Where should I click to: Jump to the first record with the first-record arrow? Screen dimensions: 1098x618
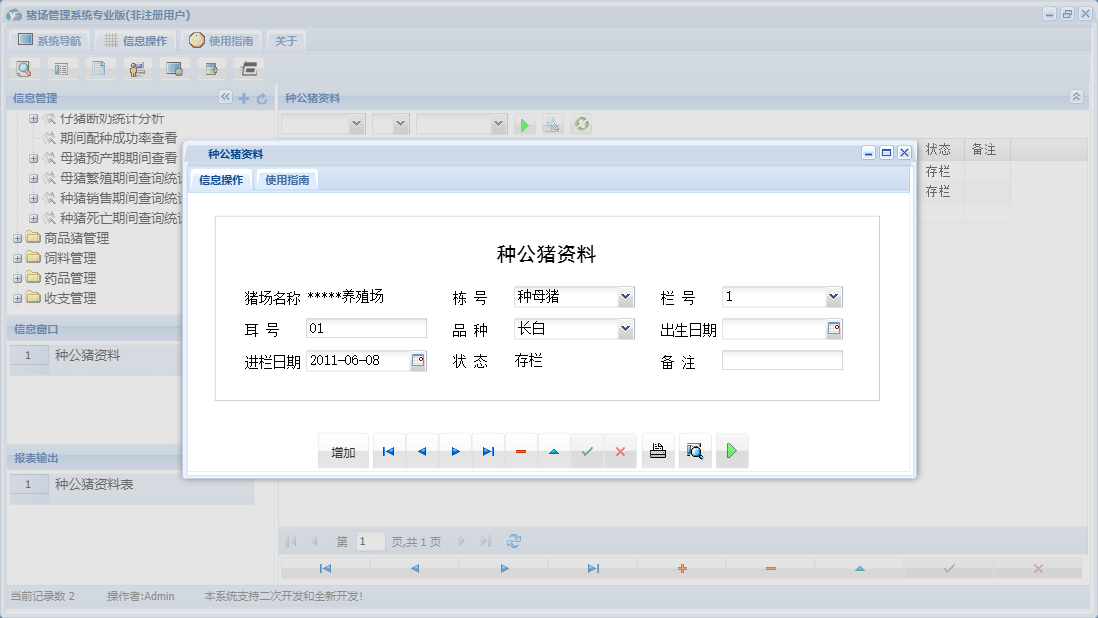click(x=388, y=451)
